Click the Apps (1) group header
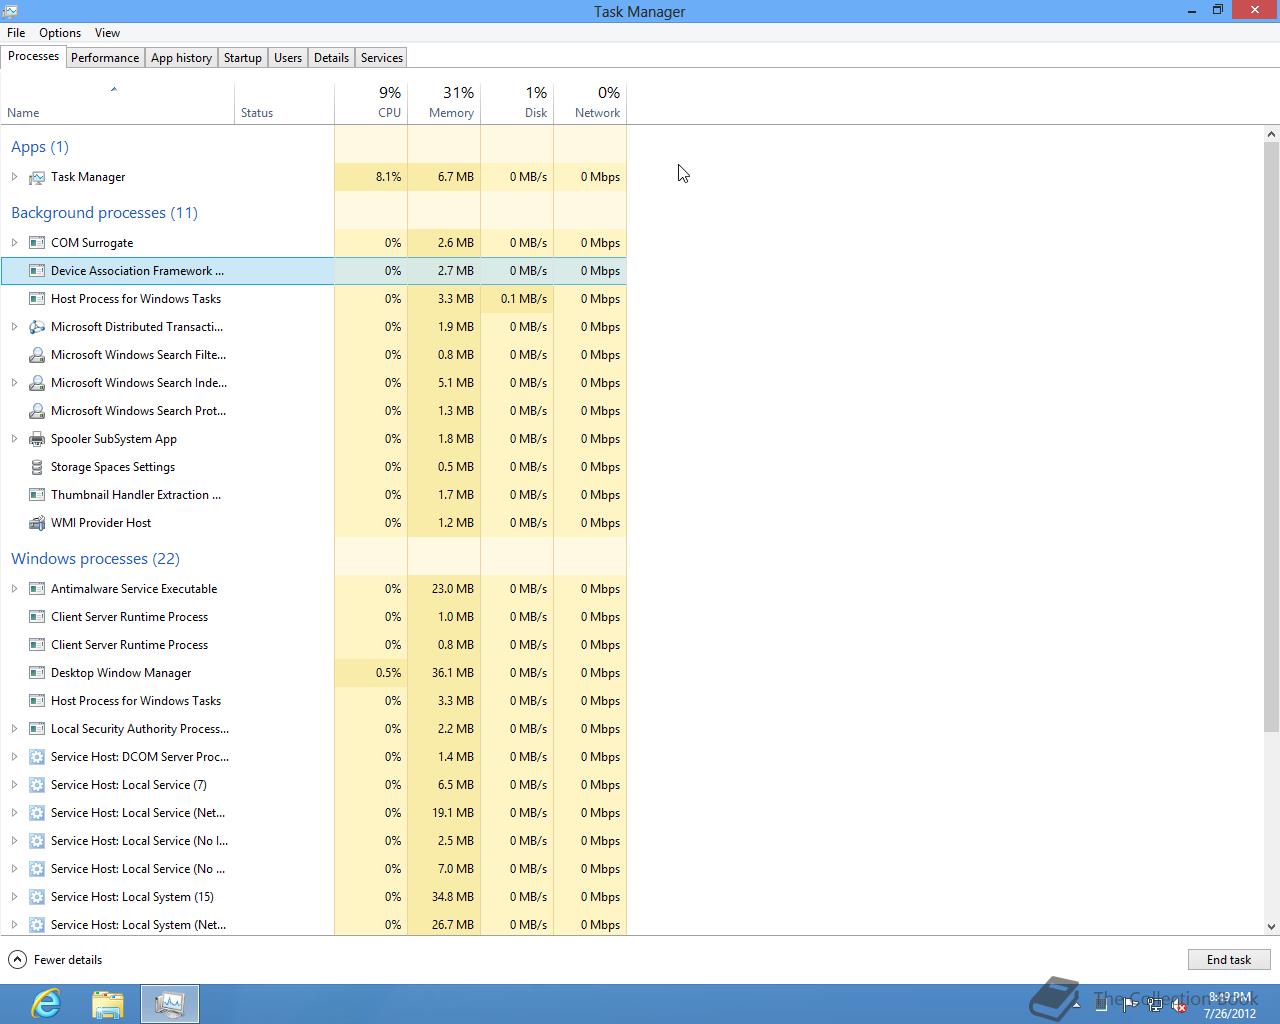Screen dimensions: 1280x1024 (40, 147)
